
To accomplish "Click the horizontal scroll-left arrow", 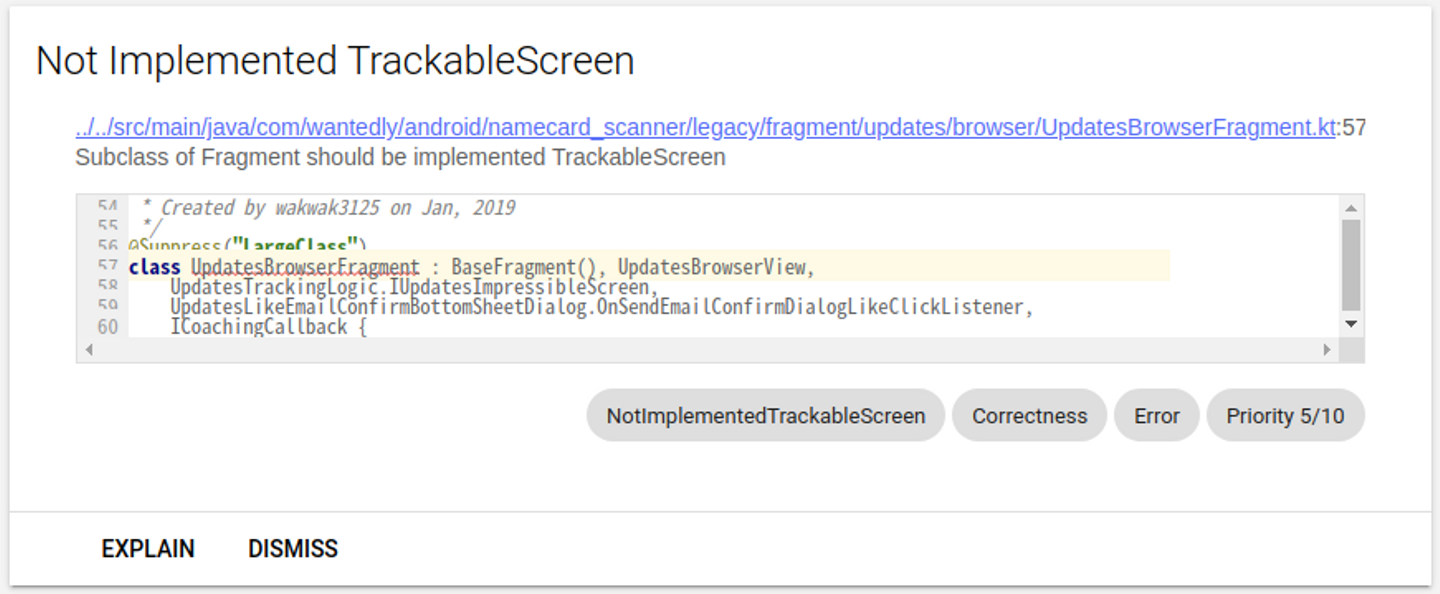I will [89, 350].
